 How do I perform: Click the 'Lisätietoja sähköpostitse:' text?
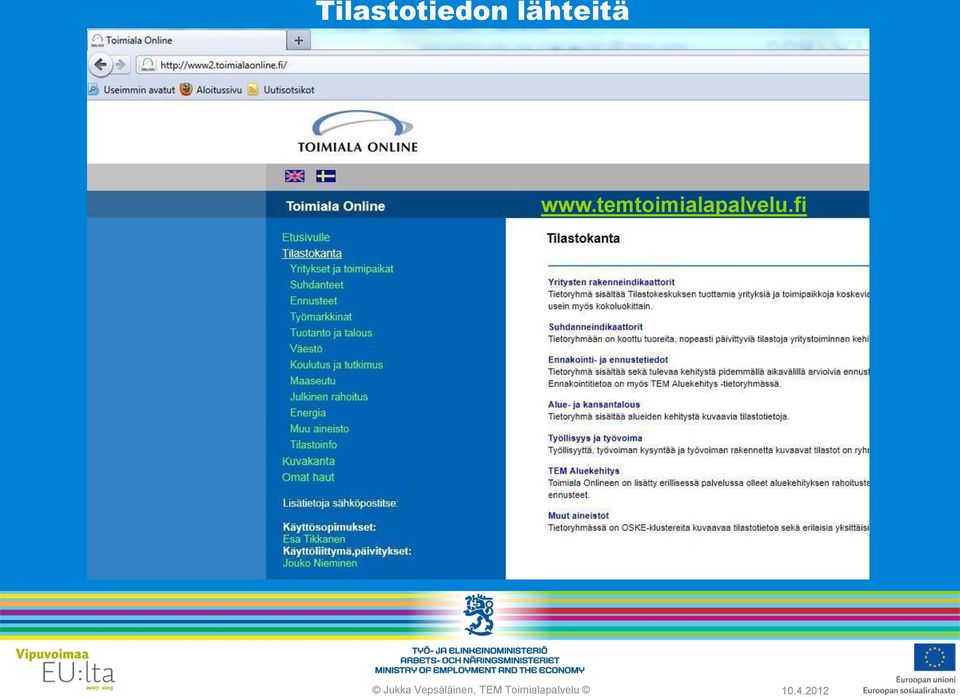(340, 503)
